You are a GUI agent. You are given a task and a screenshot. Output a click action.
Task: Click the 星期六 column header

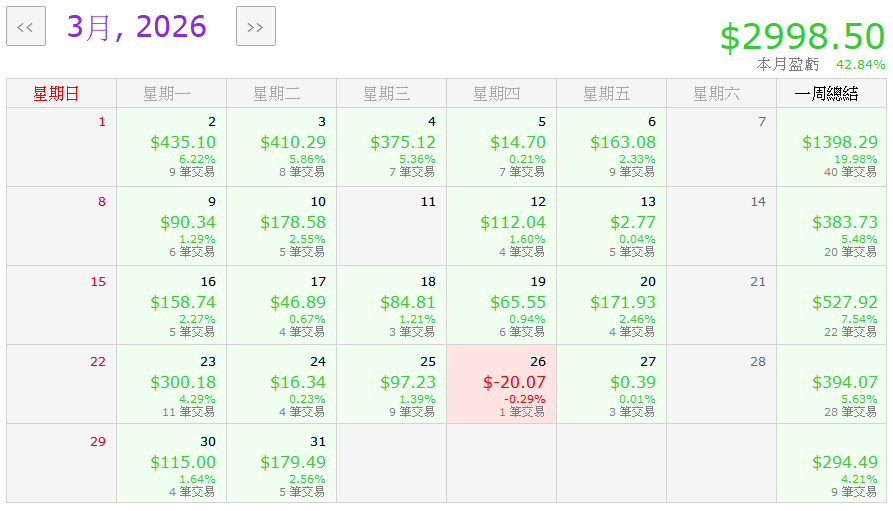coord(721,93)
